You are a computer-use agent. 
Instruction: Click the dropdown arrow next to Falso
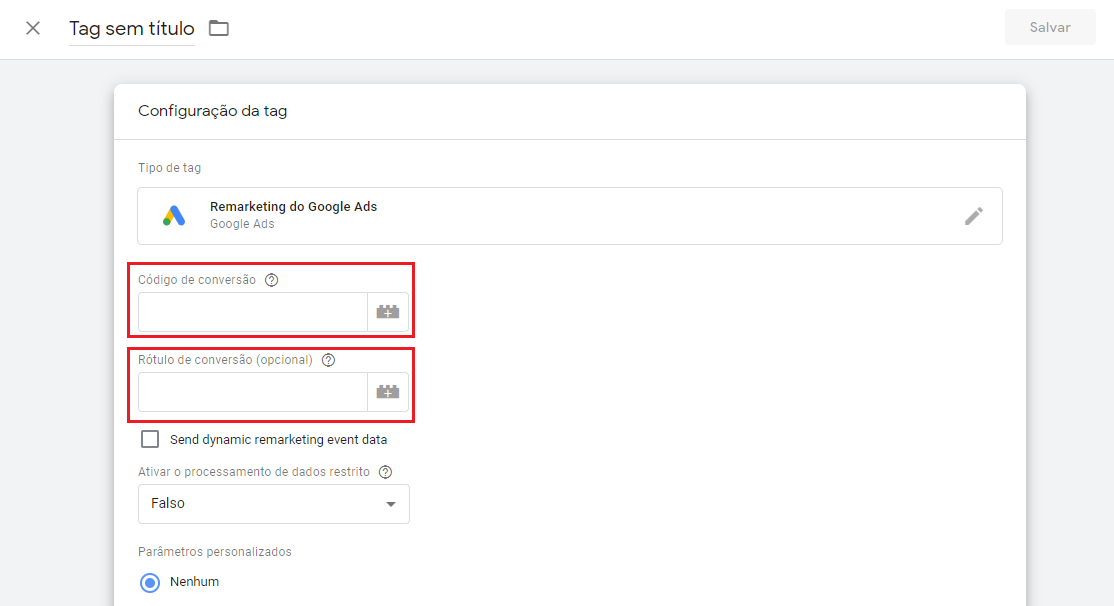(x=390, y=504)
